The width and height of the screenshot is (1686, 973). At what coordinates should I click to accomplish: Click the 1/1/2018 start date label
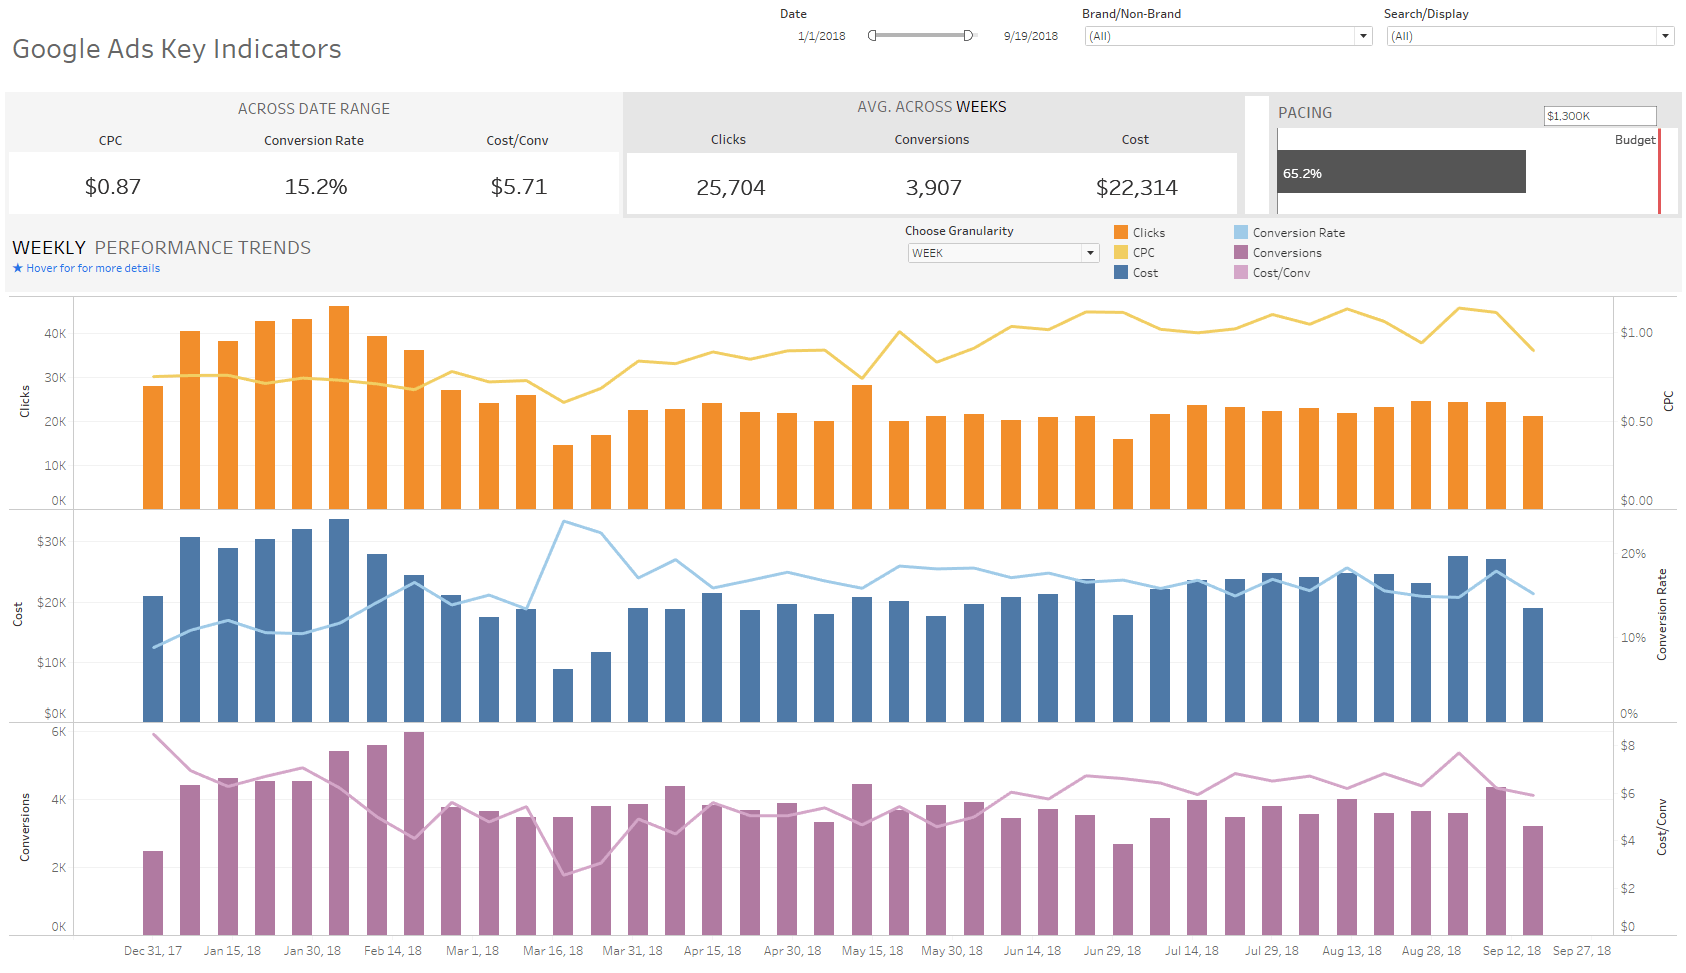821,36
